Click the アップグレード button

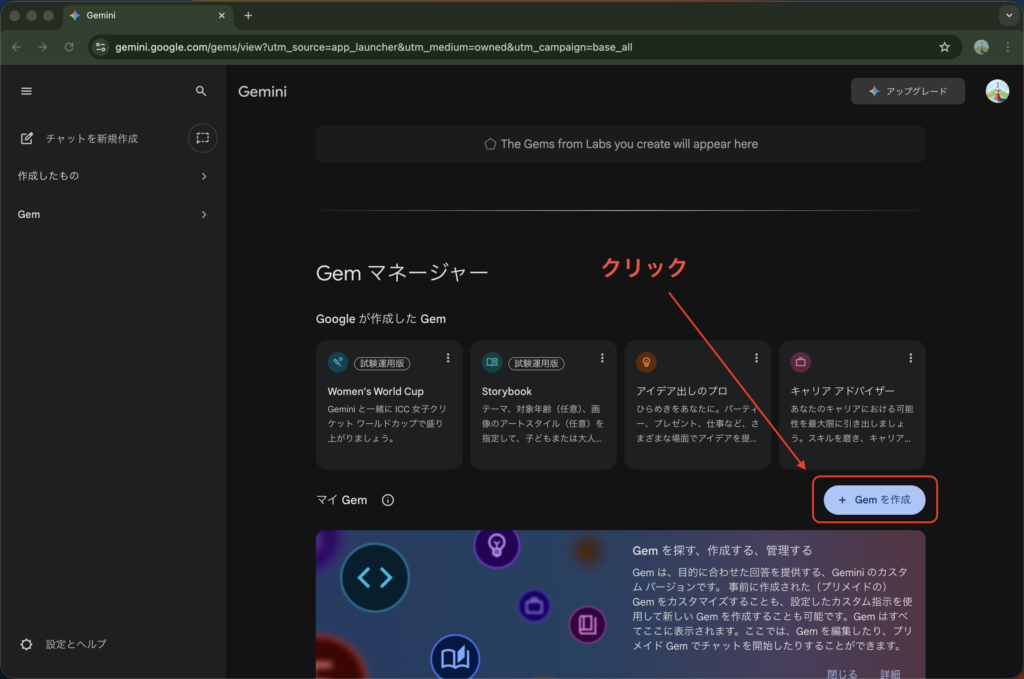pos(908,91)
